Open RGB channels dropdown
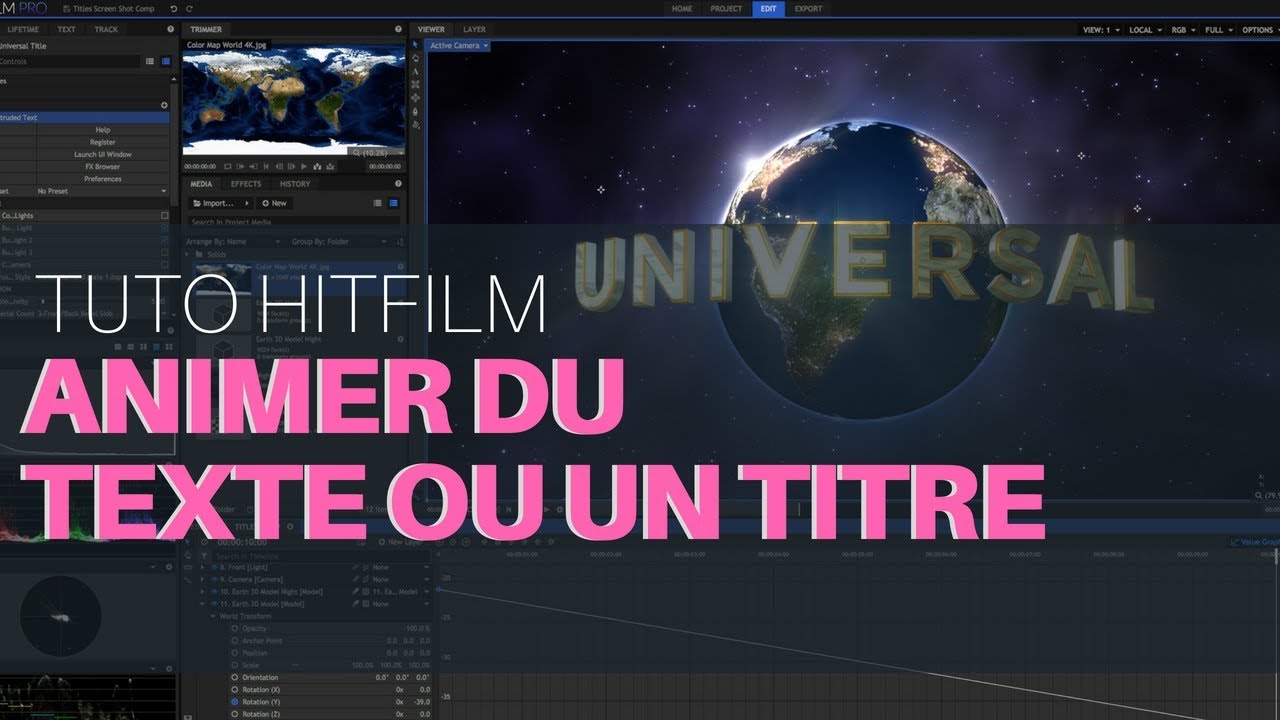 pyautogui.click(x=1183, y=30)
